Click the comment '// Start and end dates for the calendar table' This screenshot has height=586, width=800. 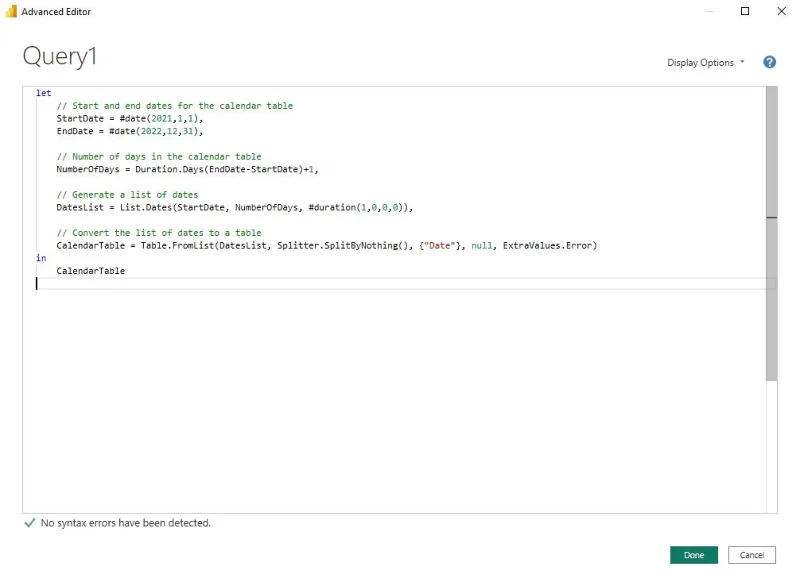pos(174,106)
